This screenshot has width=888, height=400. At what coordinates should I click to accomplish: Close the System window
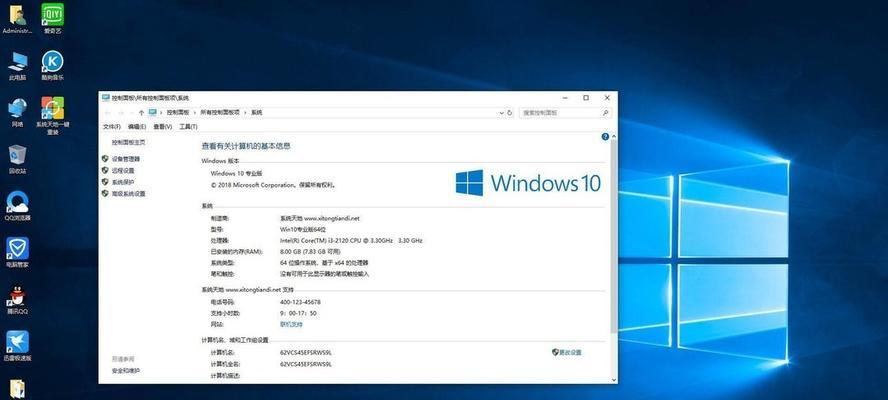(607, 97)
